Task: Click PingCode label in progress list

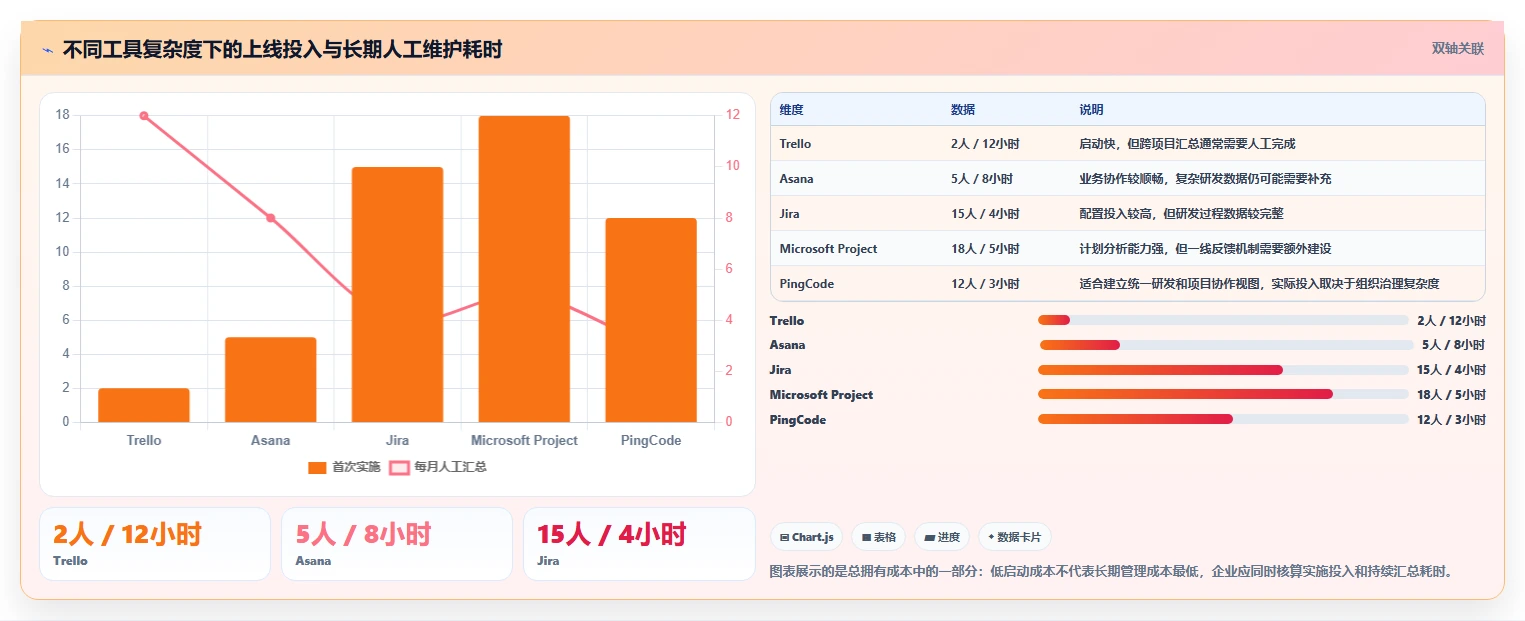Action: click(798, 420)
